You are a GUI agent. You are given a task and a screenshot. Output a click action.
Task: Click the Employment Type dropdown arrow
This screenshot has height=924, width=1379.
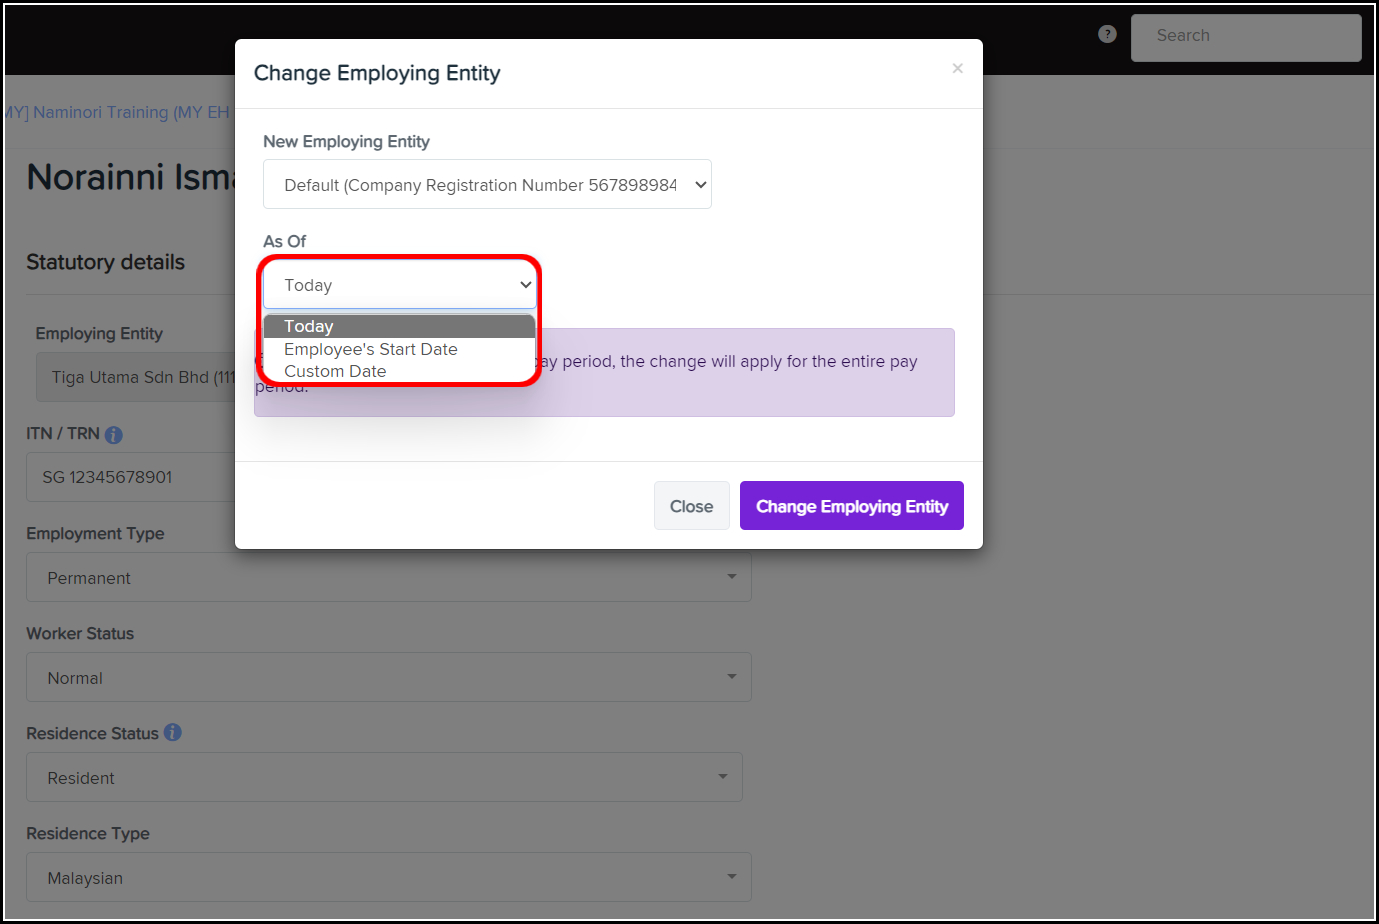pos(731,577)
